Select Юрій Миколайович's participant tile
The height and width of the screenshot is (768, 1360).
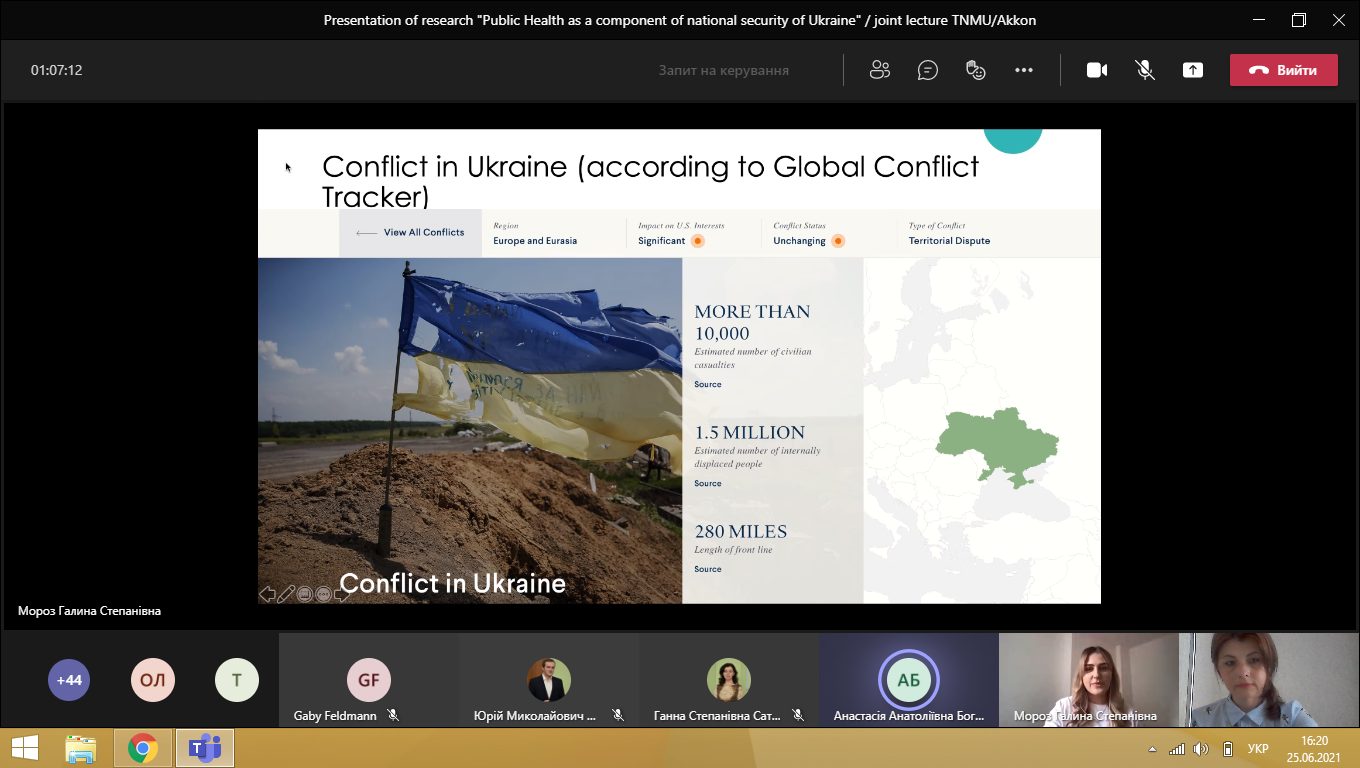click(x=548, y=681)
